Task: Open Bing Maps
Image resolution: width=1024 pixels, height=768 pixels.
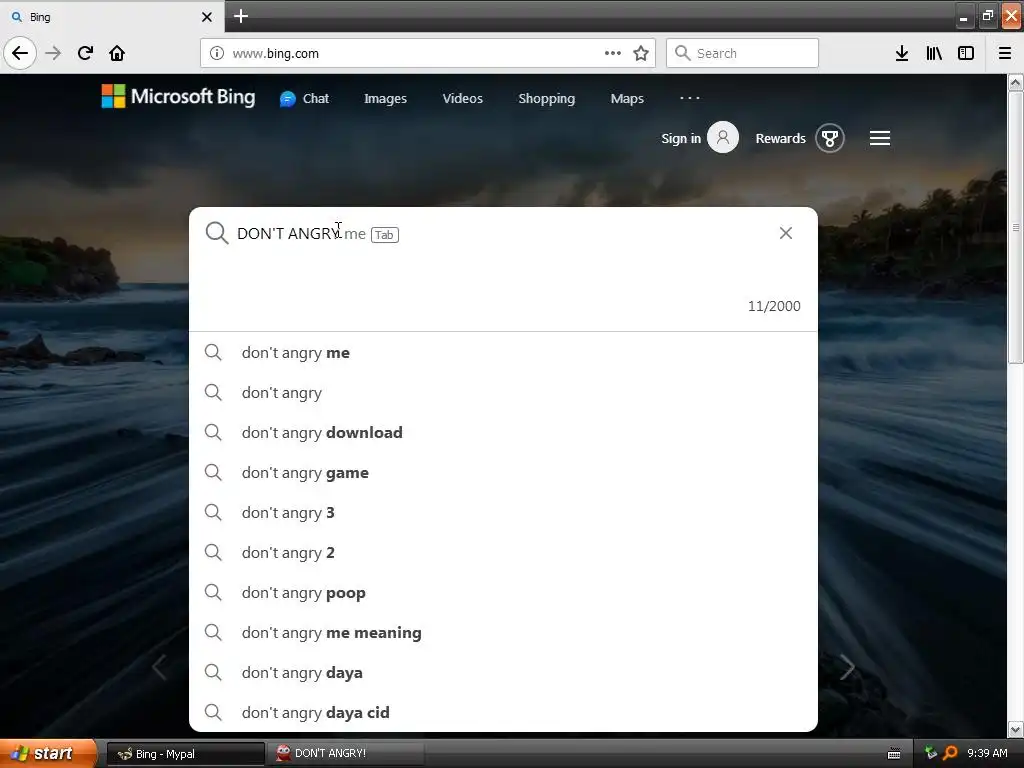Action: (x=627, y=99)
